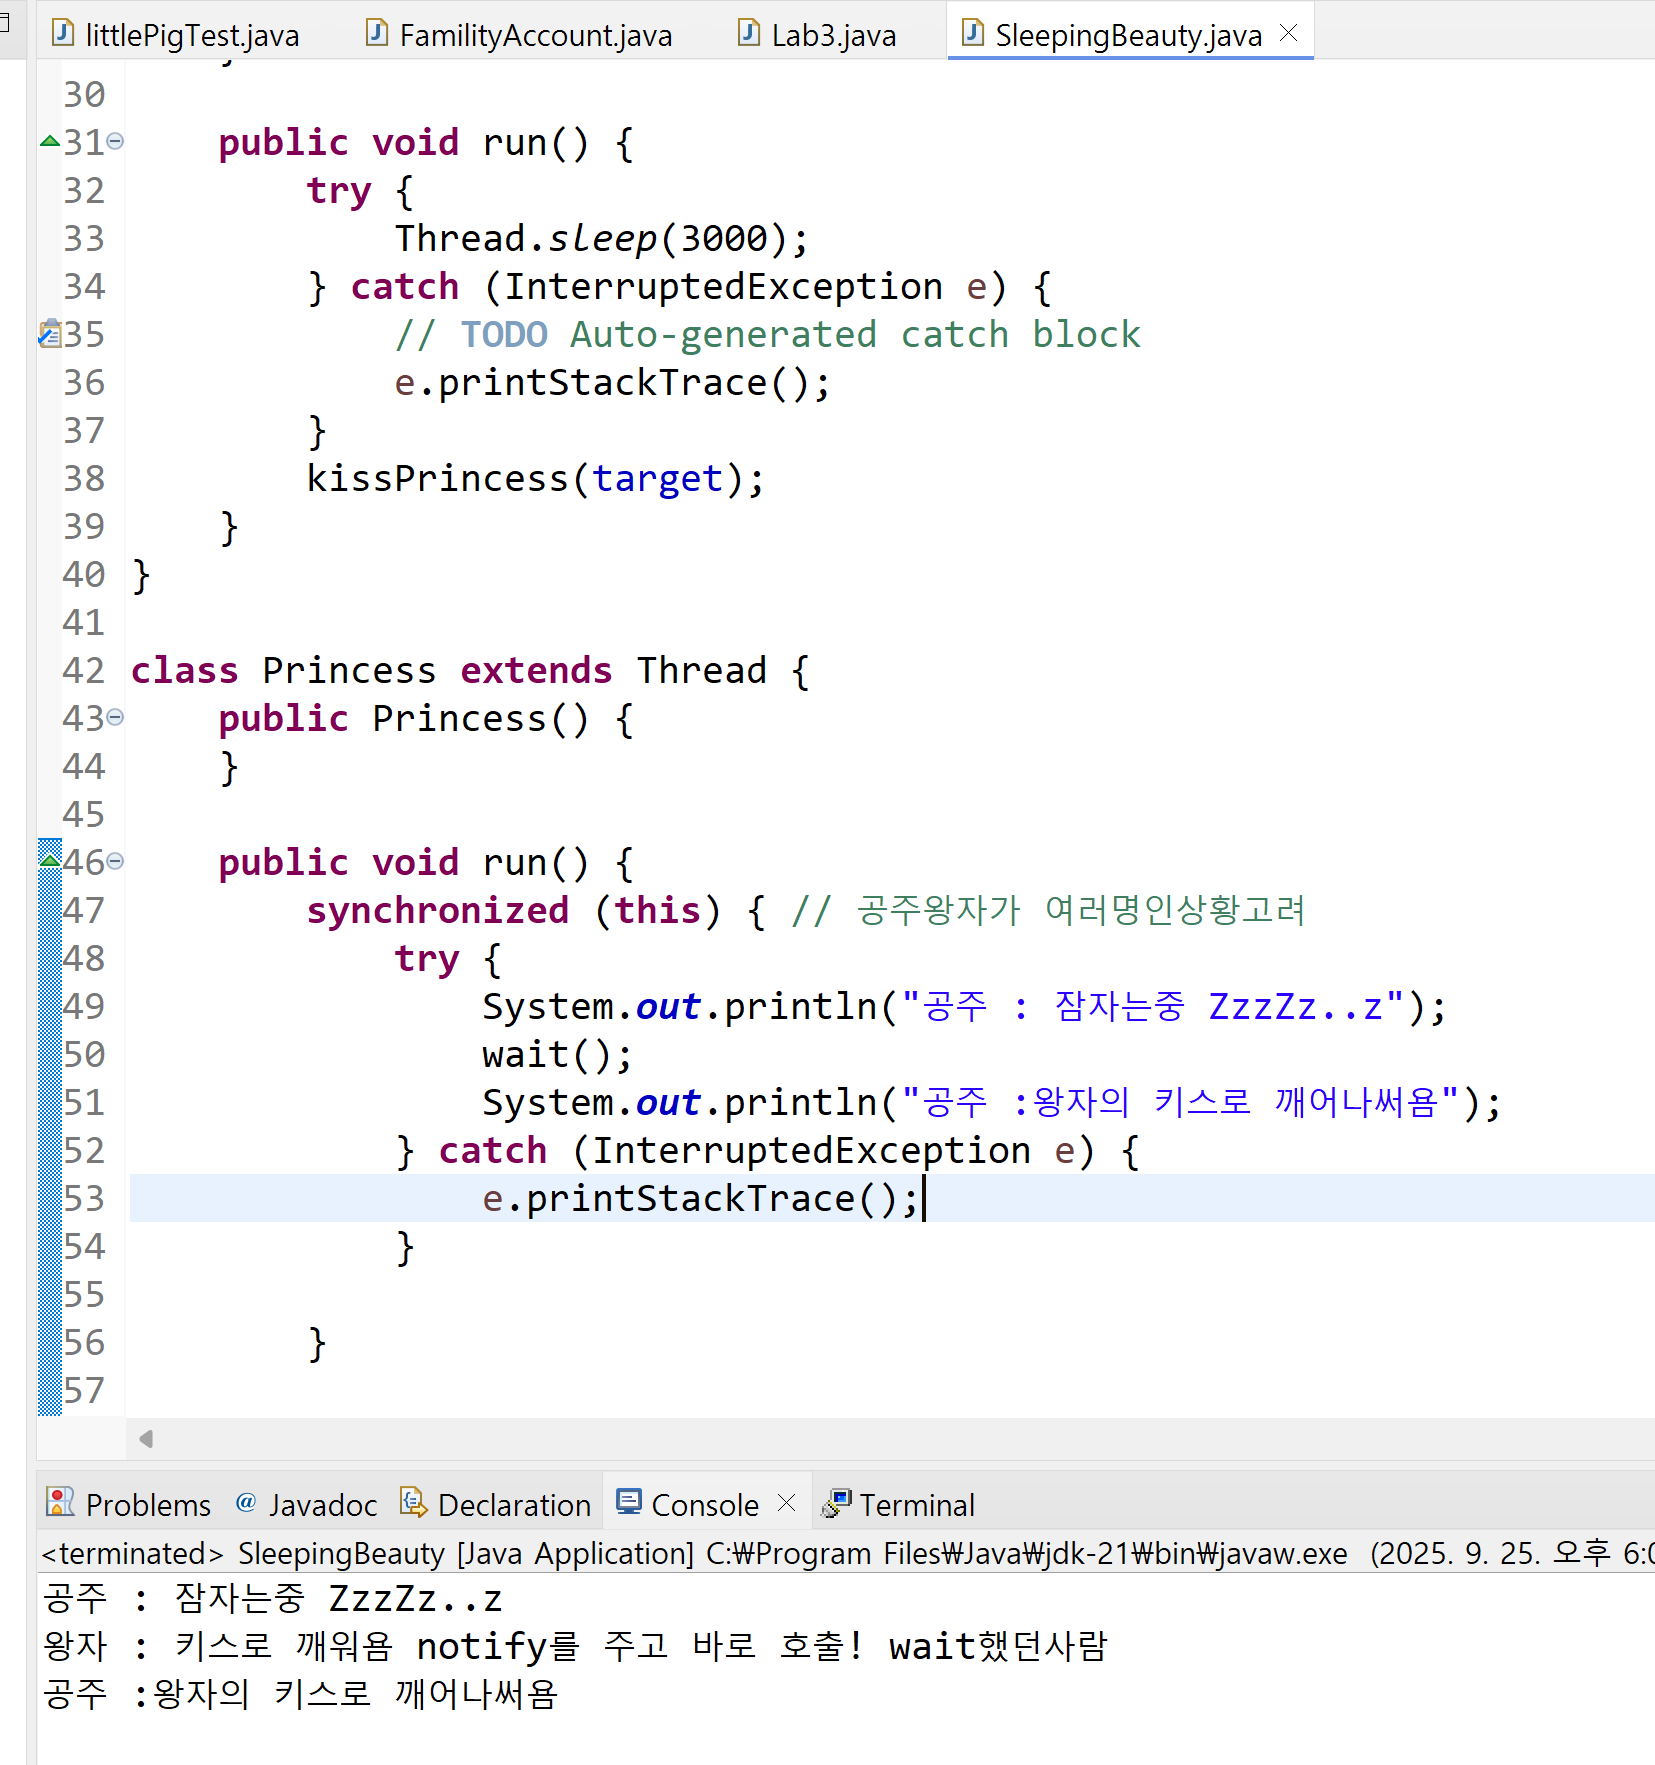
Task: Click the Declaration tab icon
Action: click(413, 1502)
